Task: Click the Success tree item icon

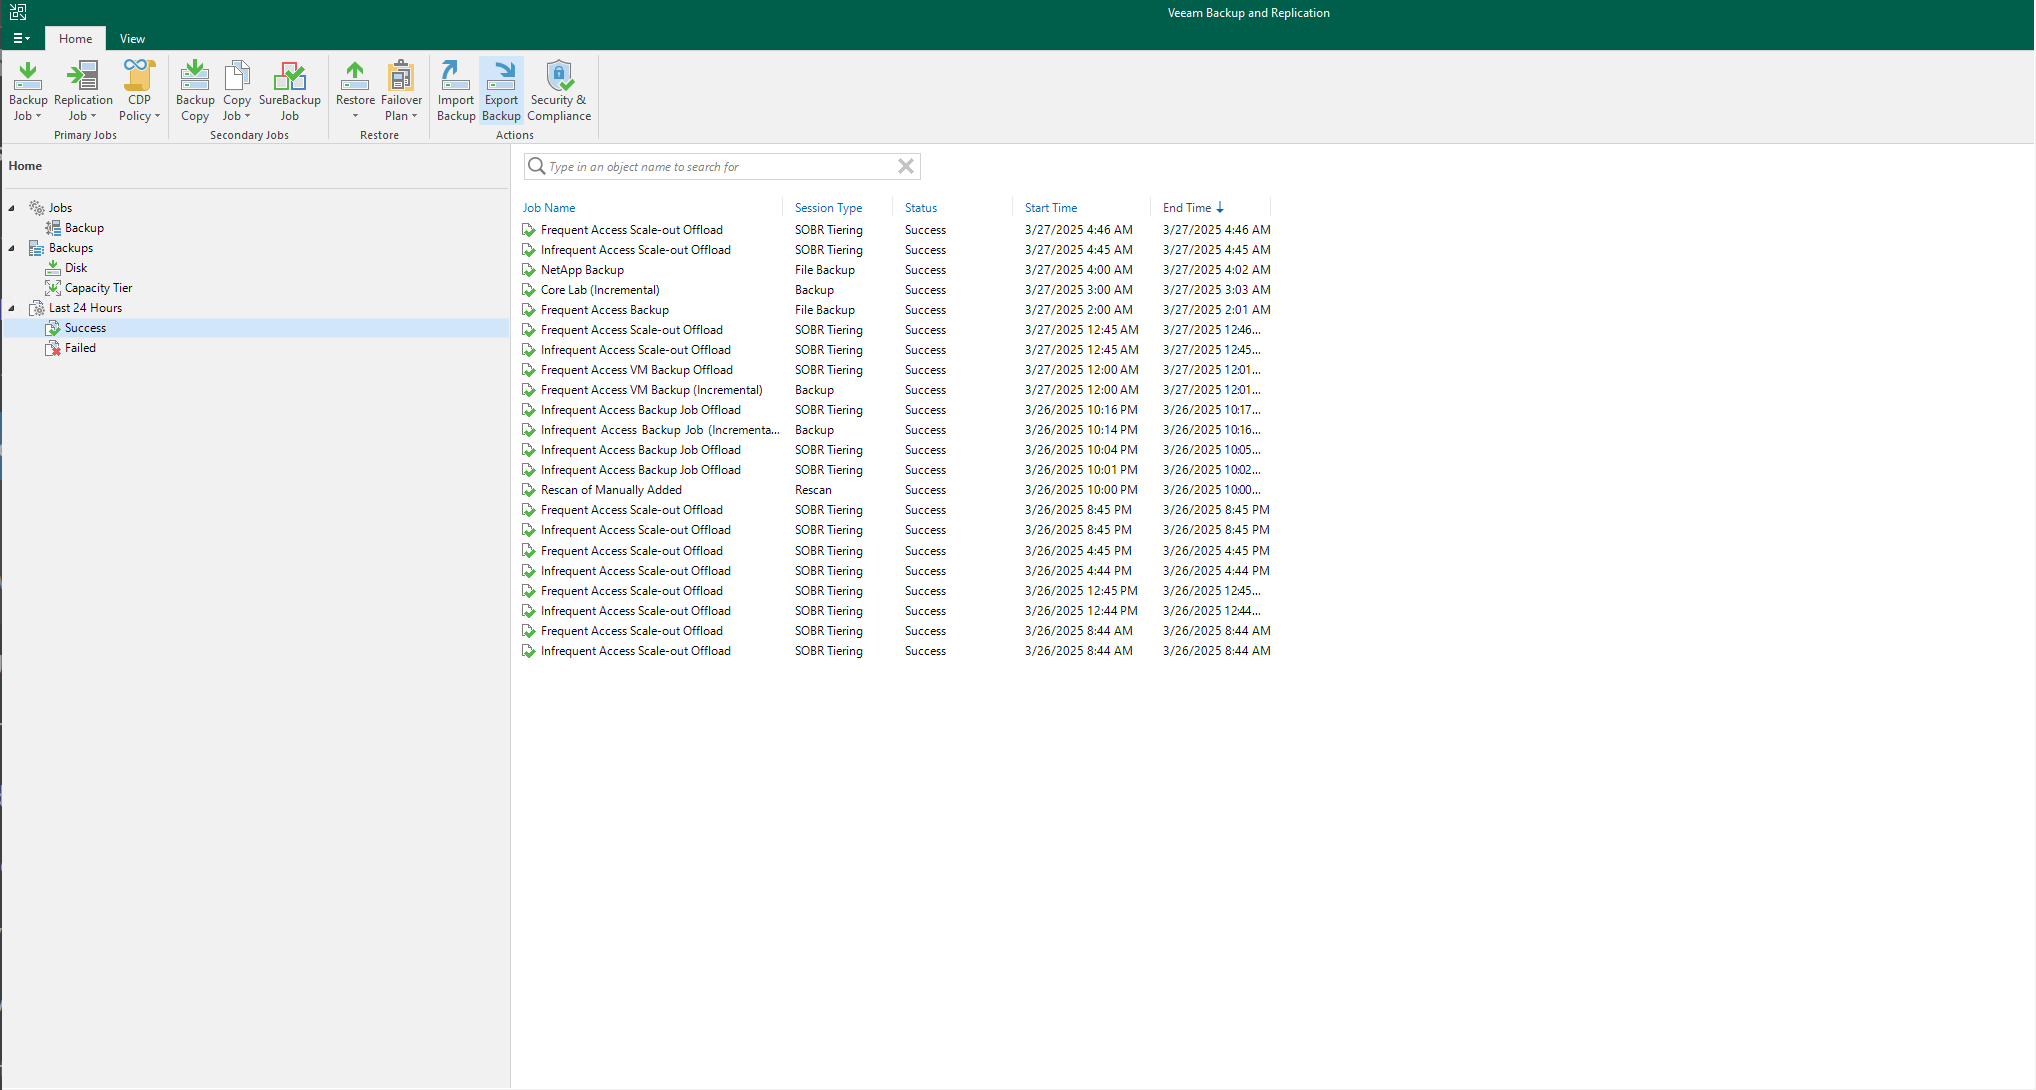Action: pyautogui.click(x=53, y=328)
